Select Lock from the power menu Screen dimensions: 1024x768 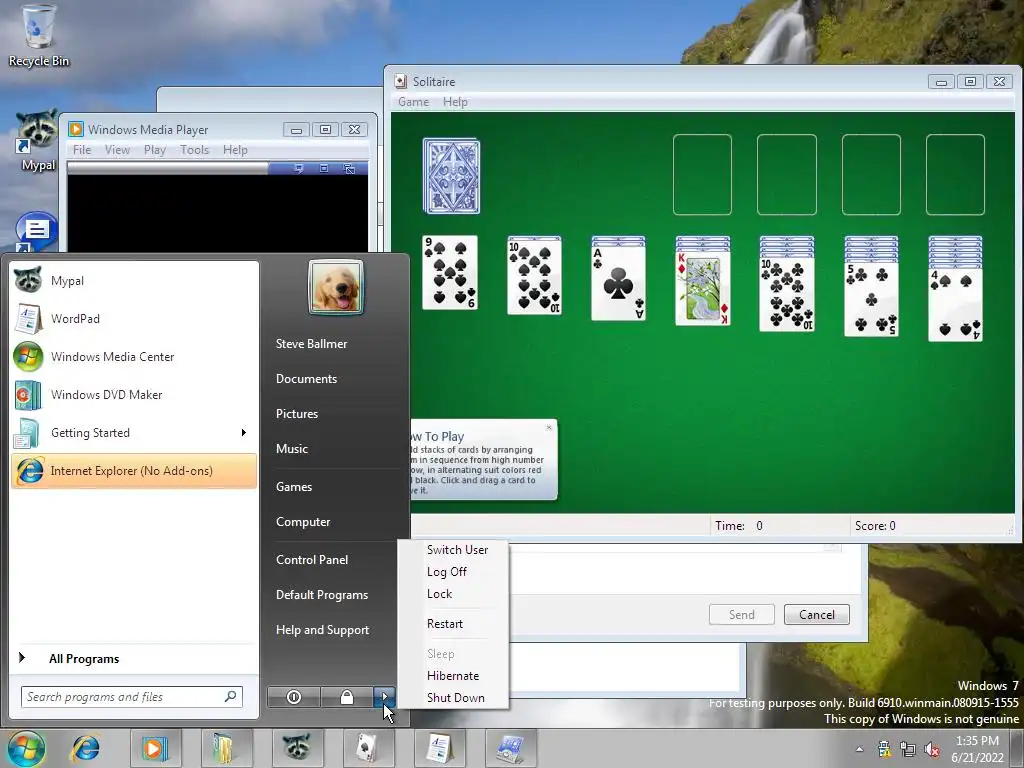click(440, 594)
